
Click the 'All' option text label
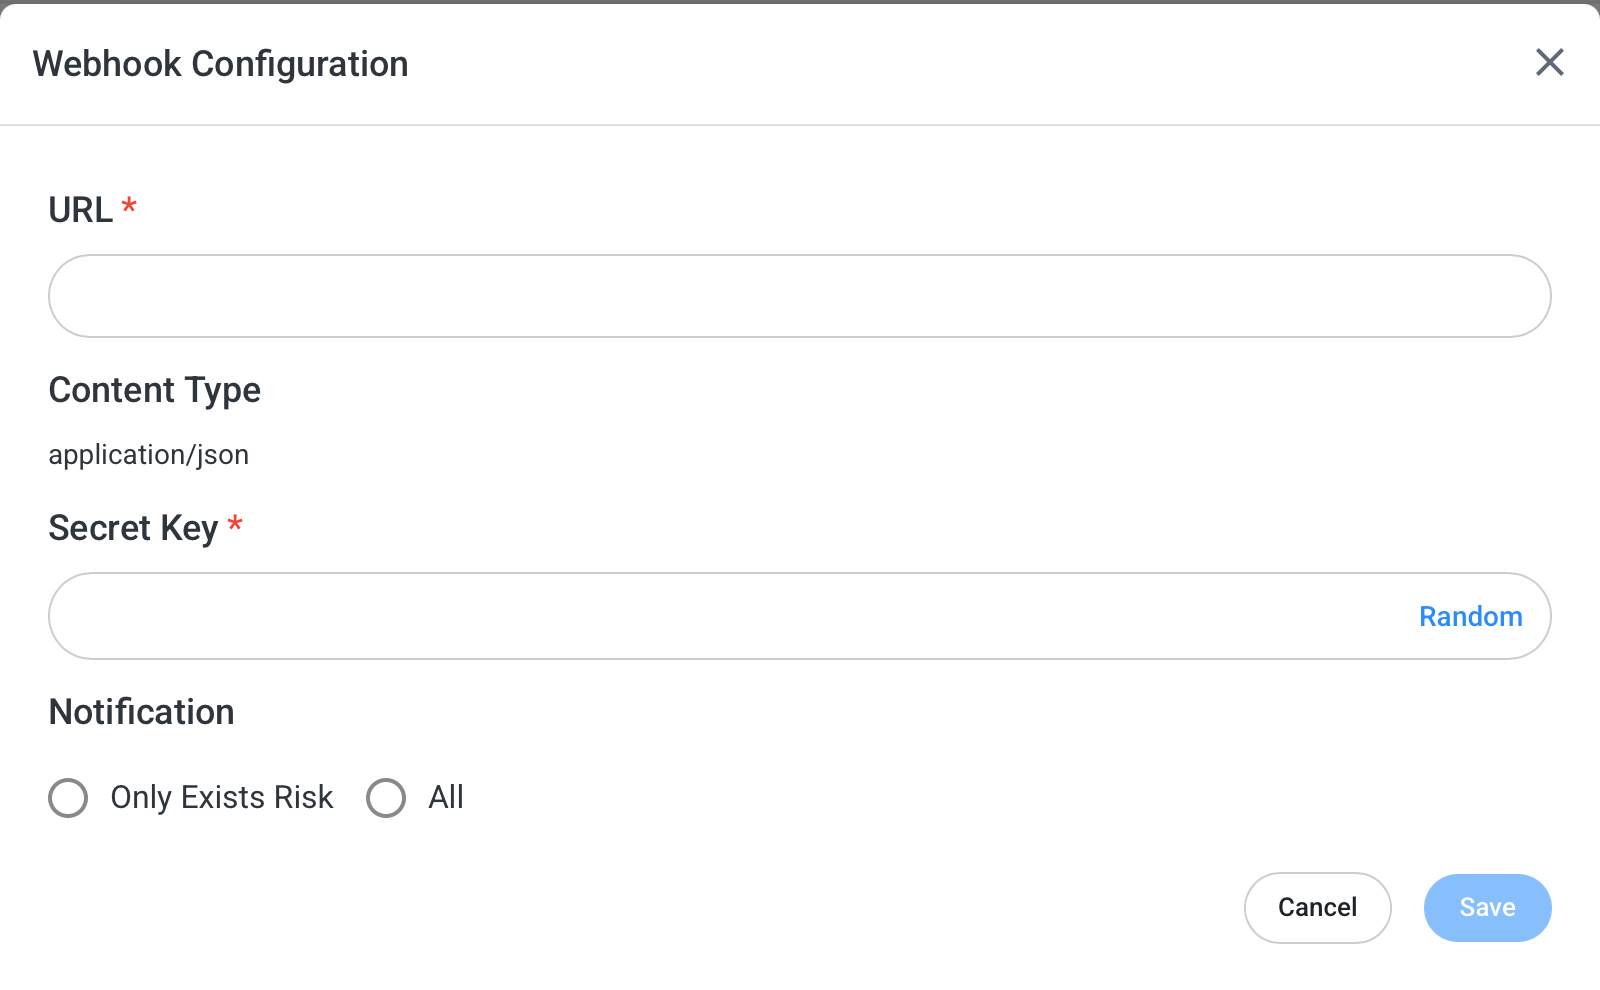pos(446,798)
